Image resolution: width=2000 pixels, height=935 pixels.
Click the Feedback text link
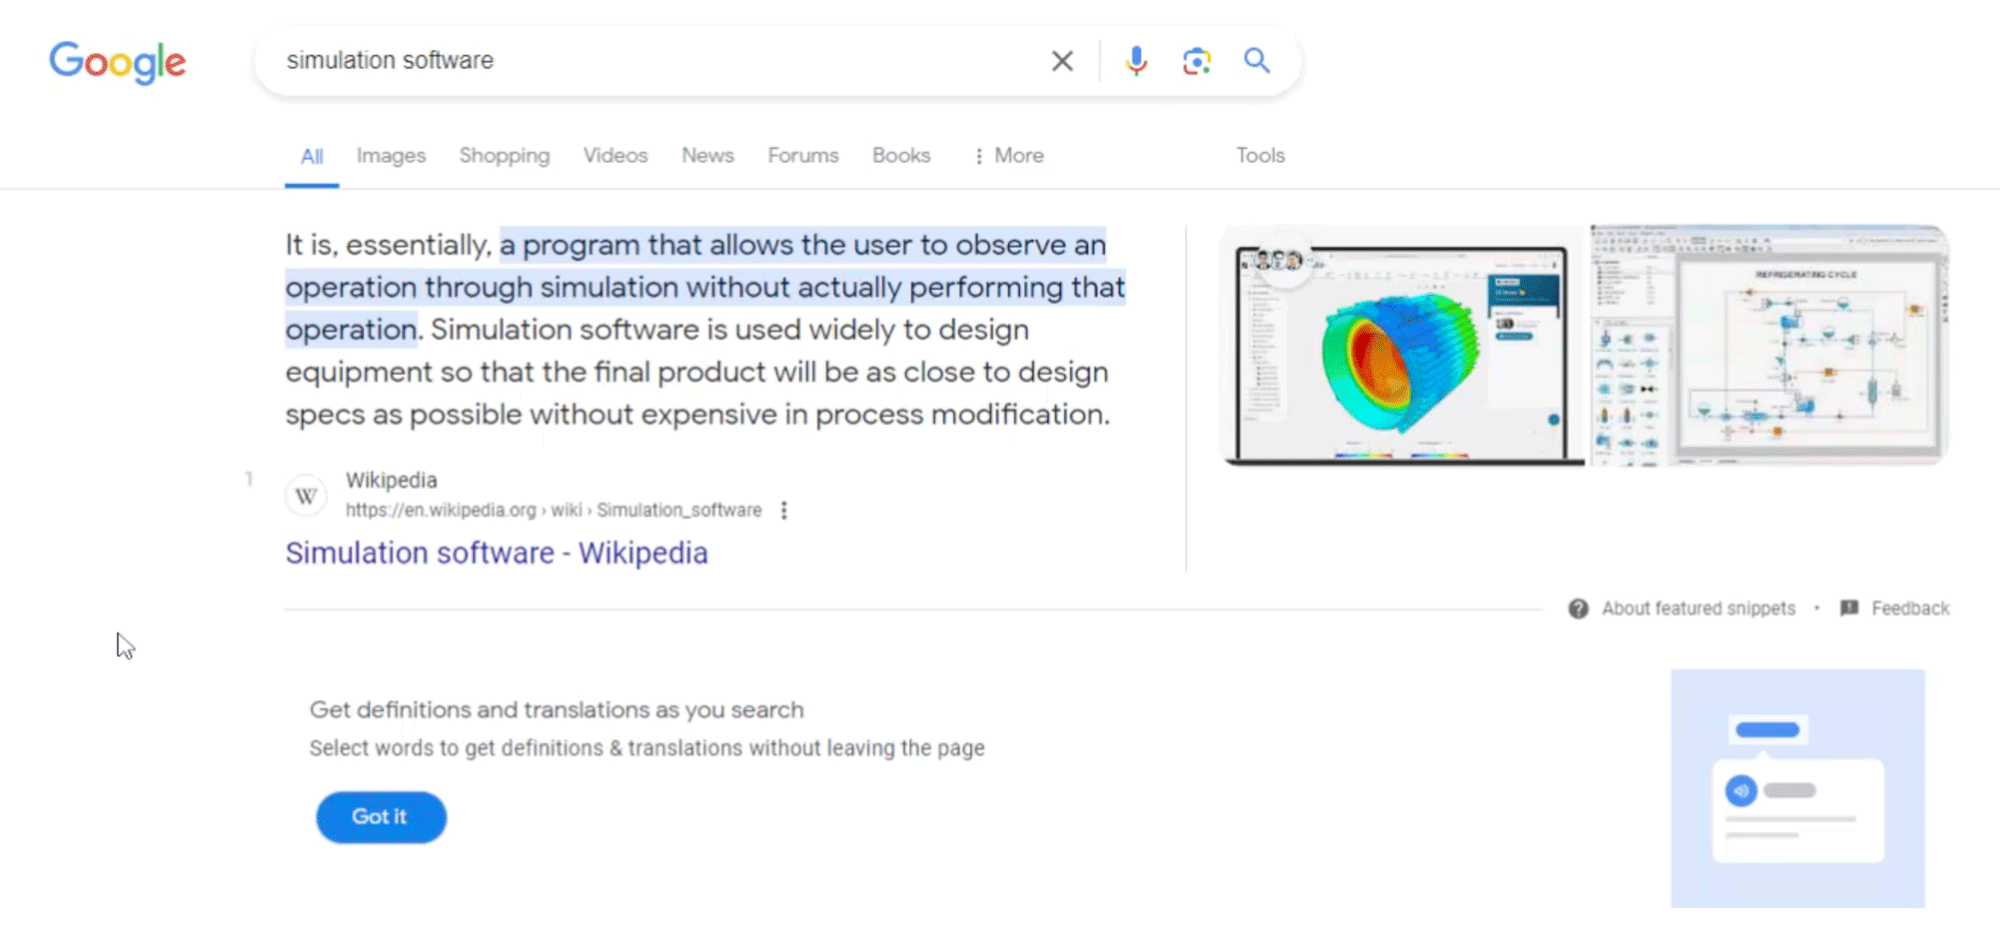pos(1910,608)
